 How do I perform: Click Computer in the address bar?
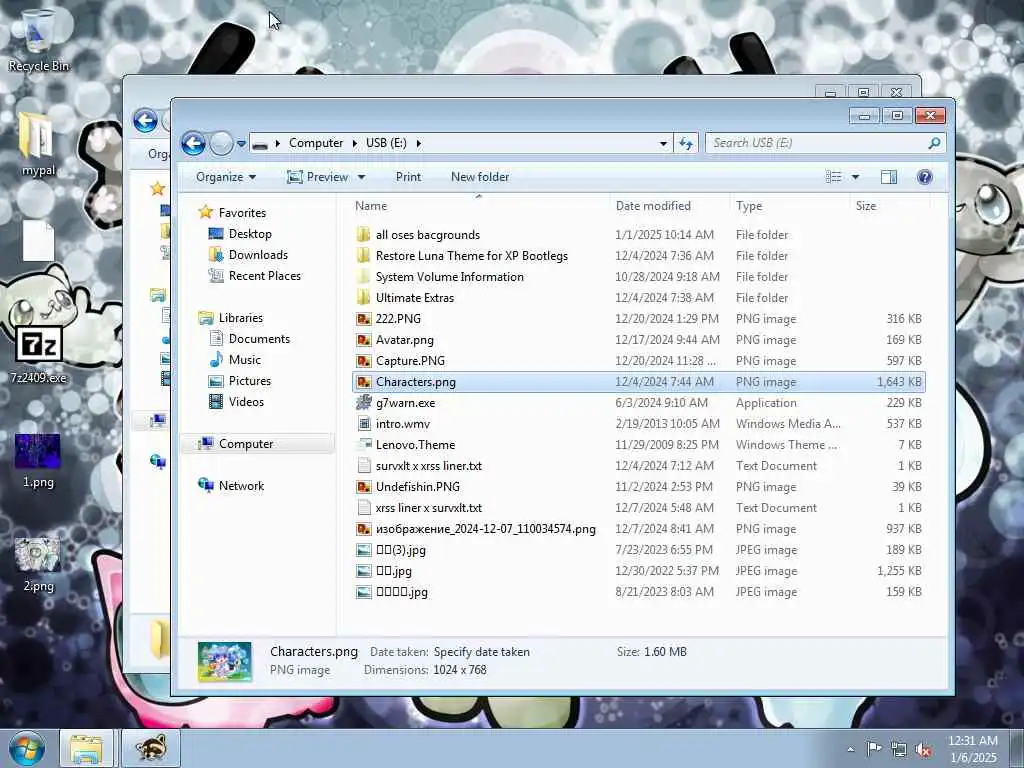pyautogui.click(x=316, y=142)
